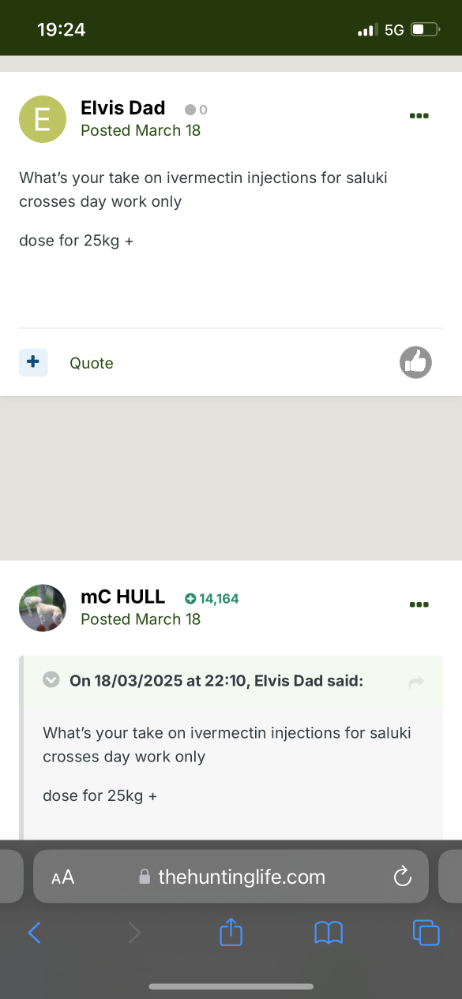
Task: Like Elvis Dad's post with thumbs-up icon
Action: [x=415, y=363]
